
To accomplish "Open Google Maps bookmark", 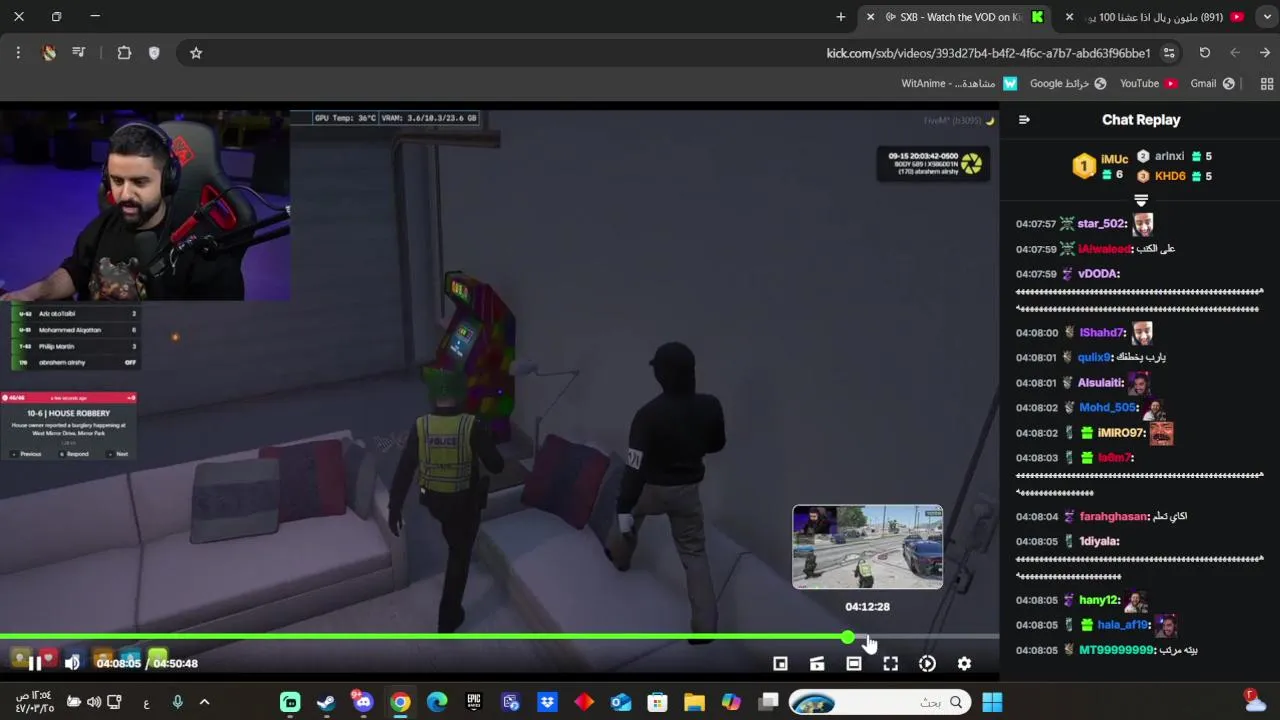I will click(x=1068, y=84).
